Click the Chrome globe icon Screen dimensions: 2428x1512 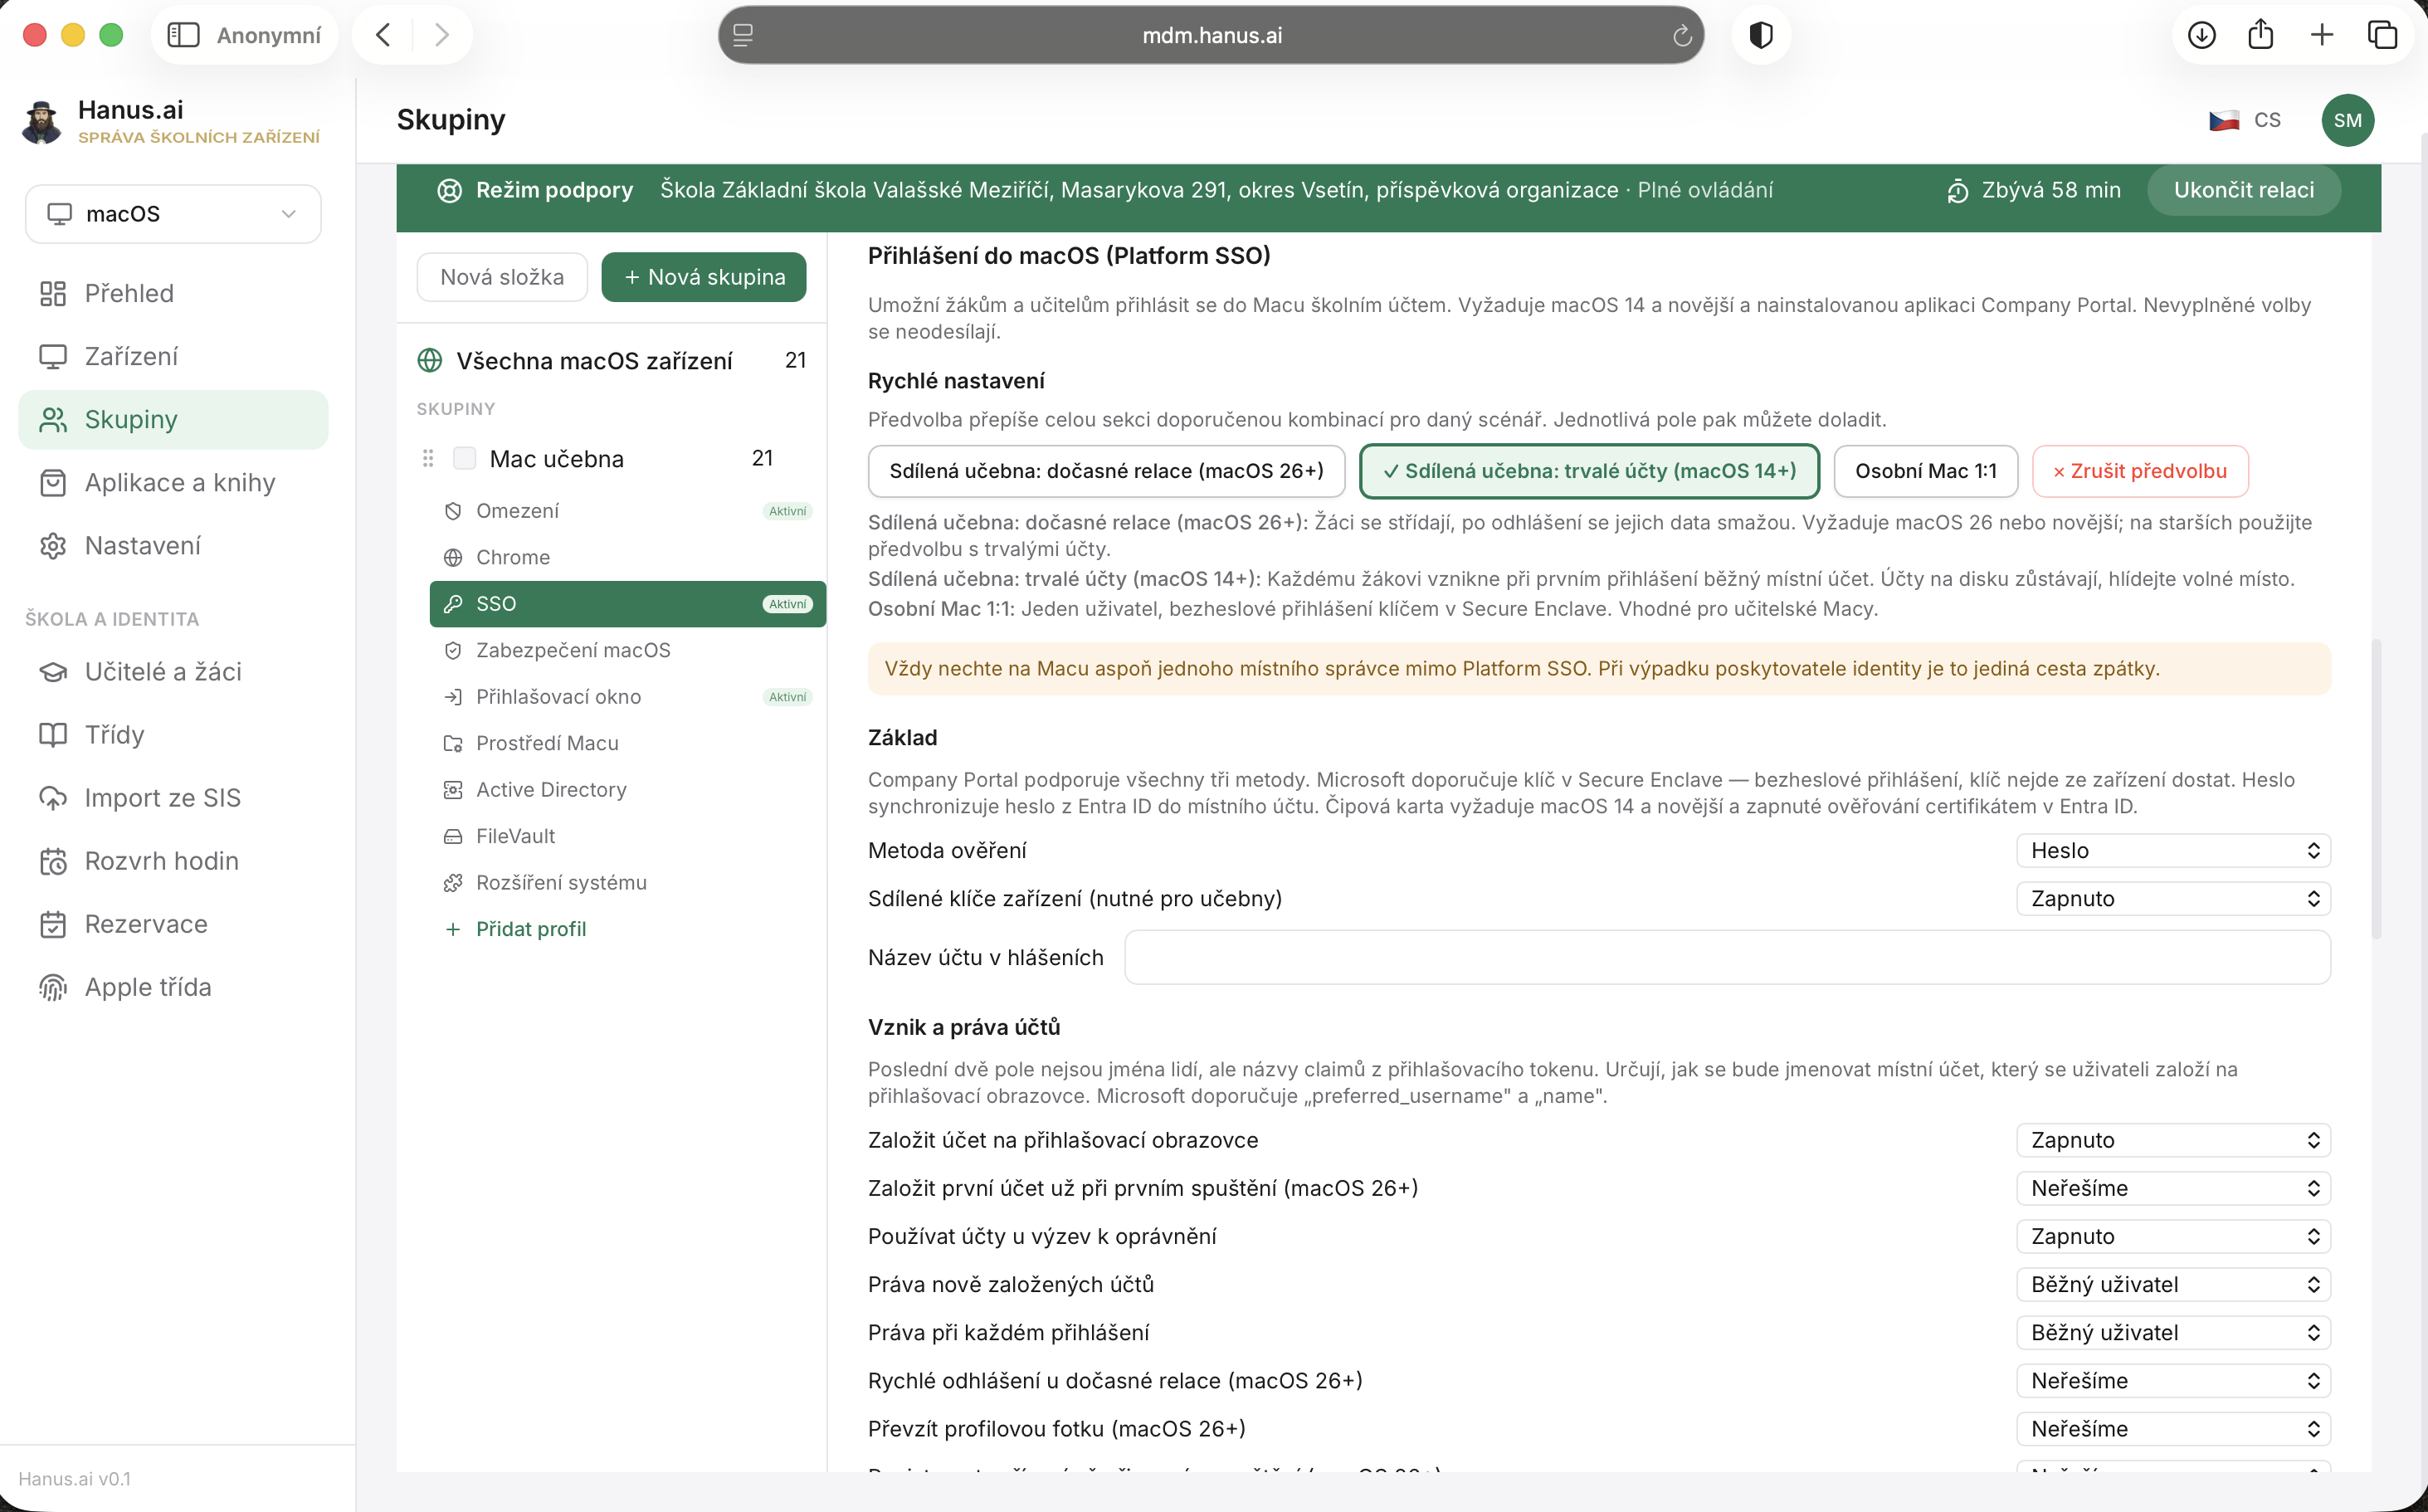click(453, 557)
